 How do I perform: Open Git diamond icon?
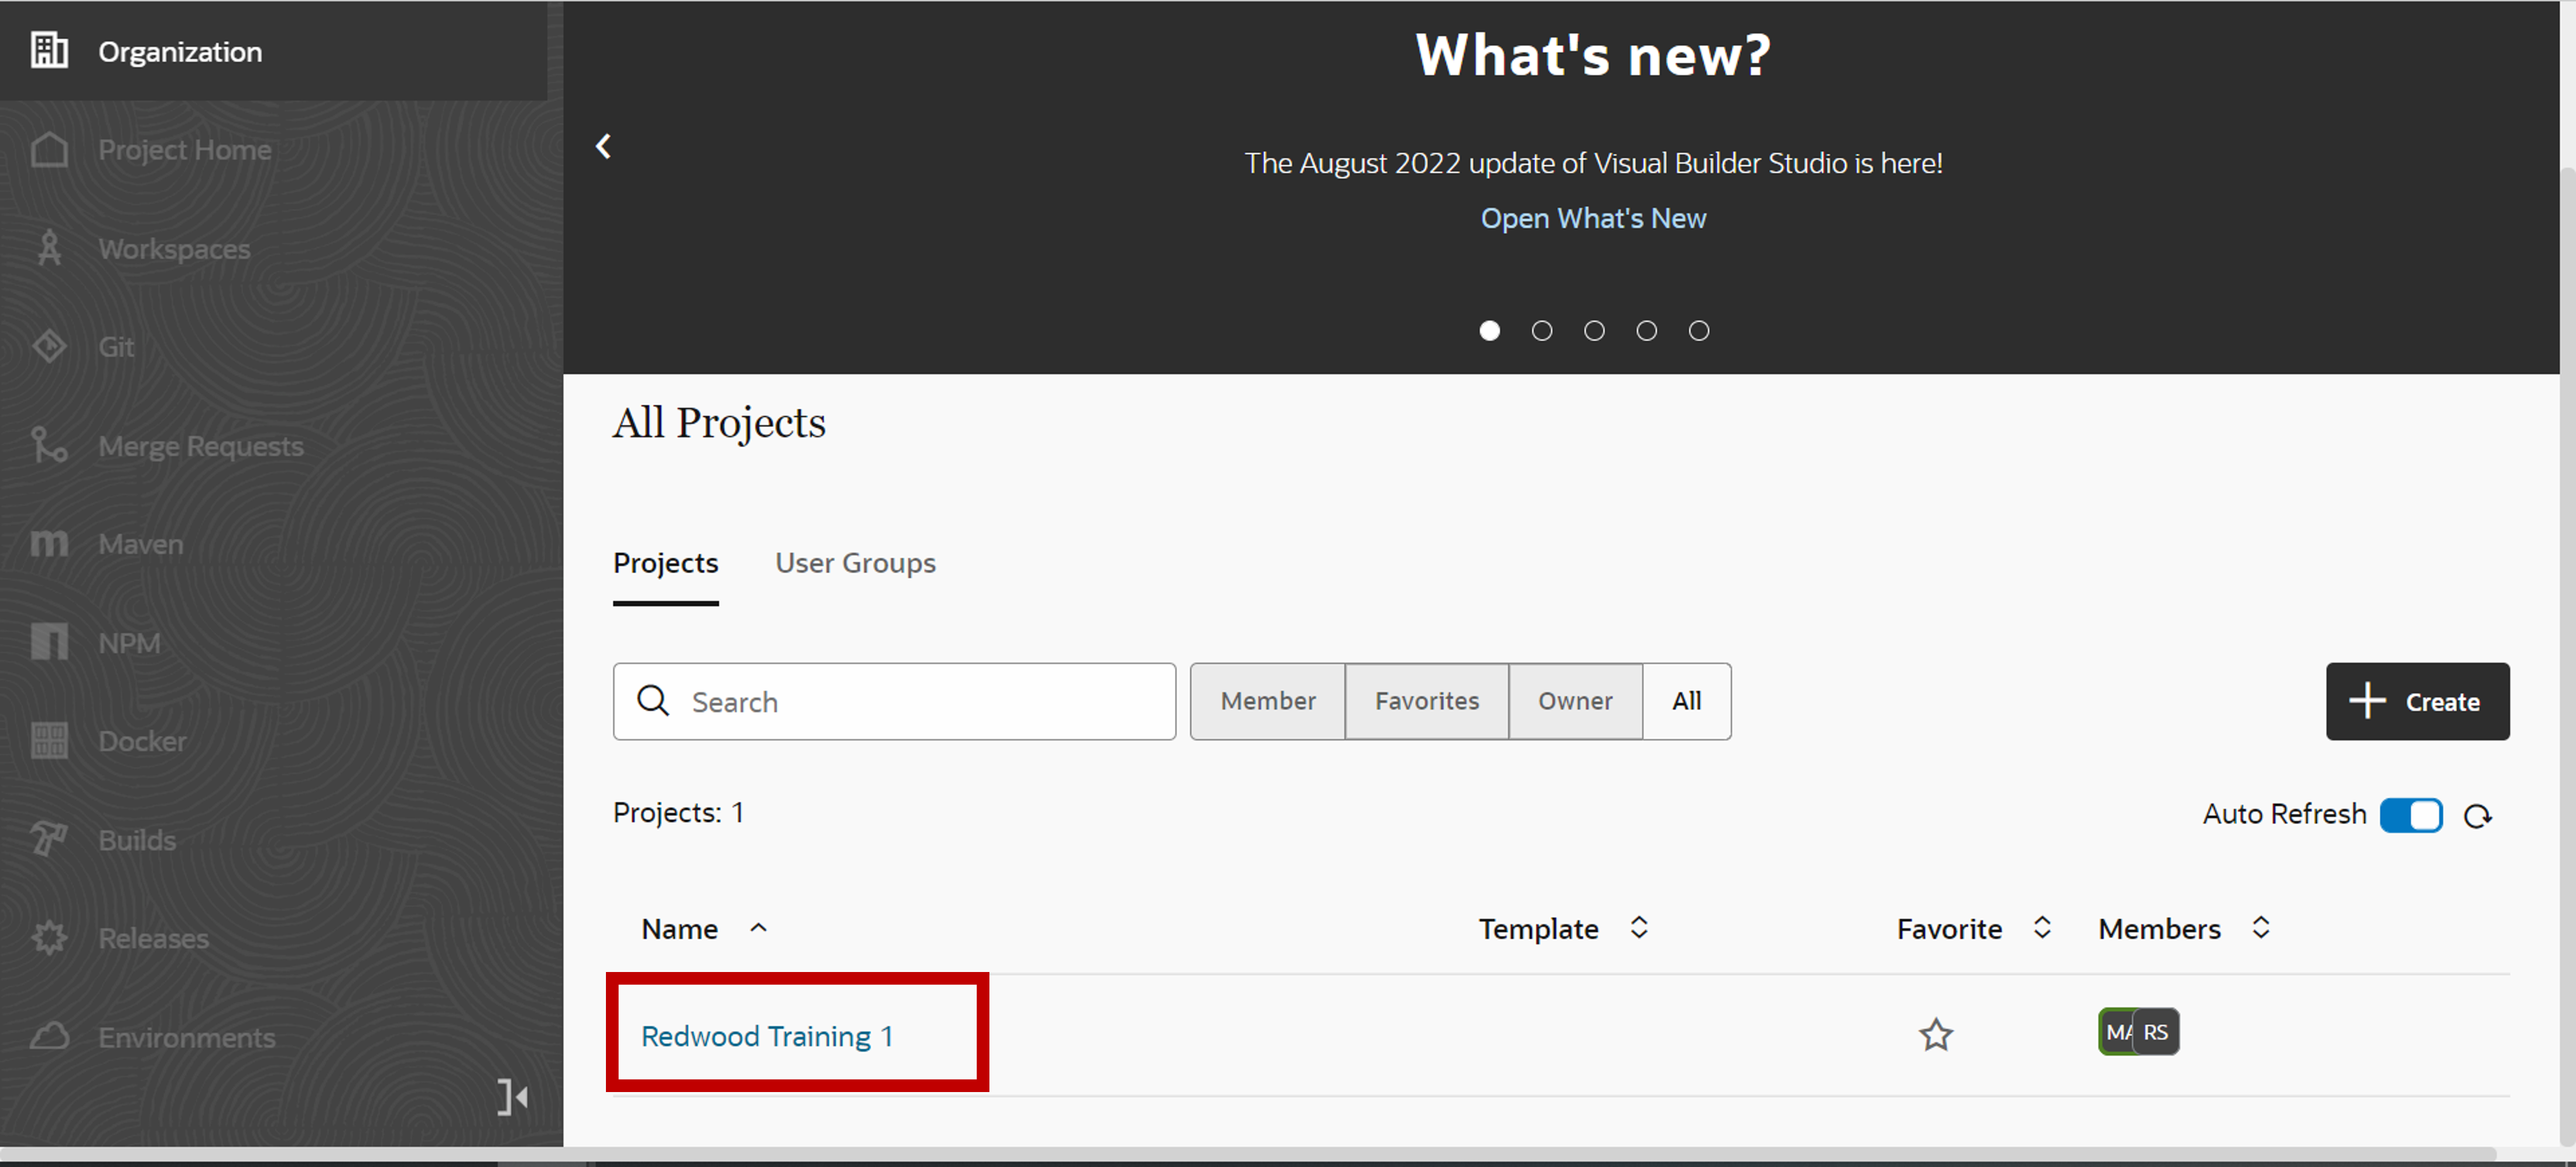pos(49,347)
